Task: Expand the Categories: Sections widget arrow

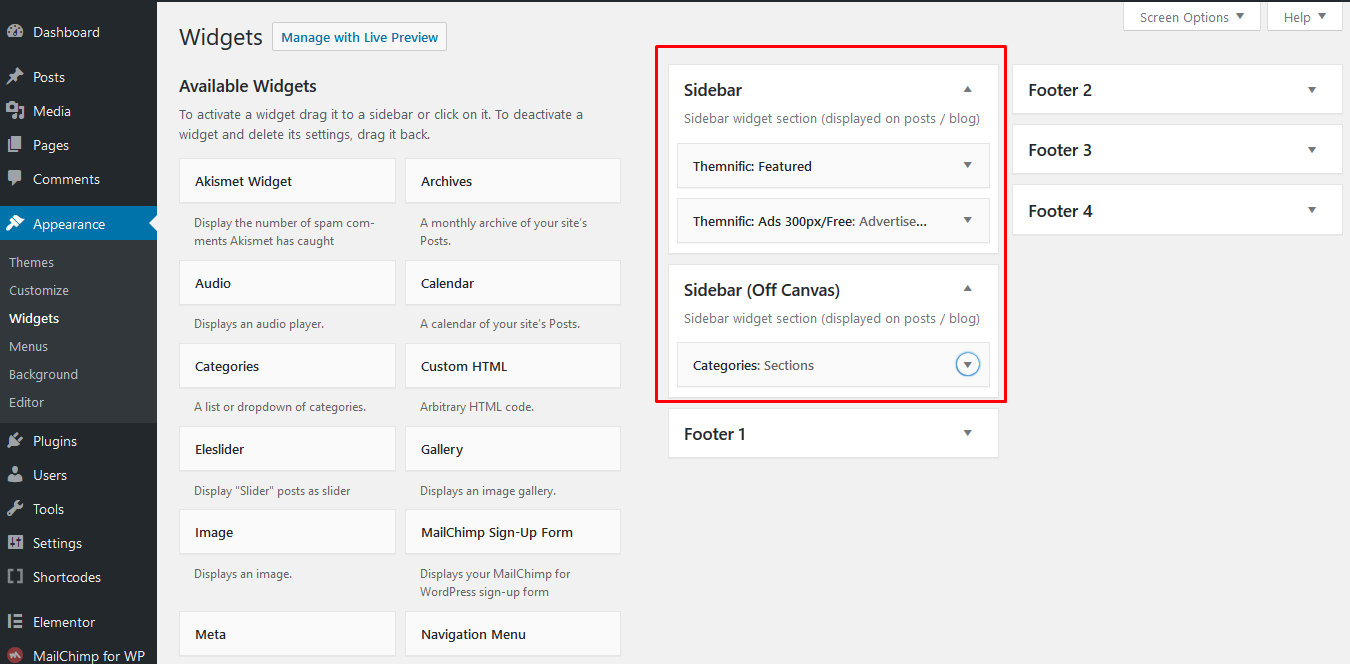Action: (967, 365)
